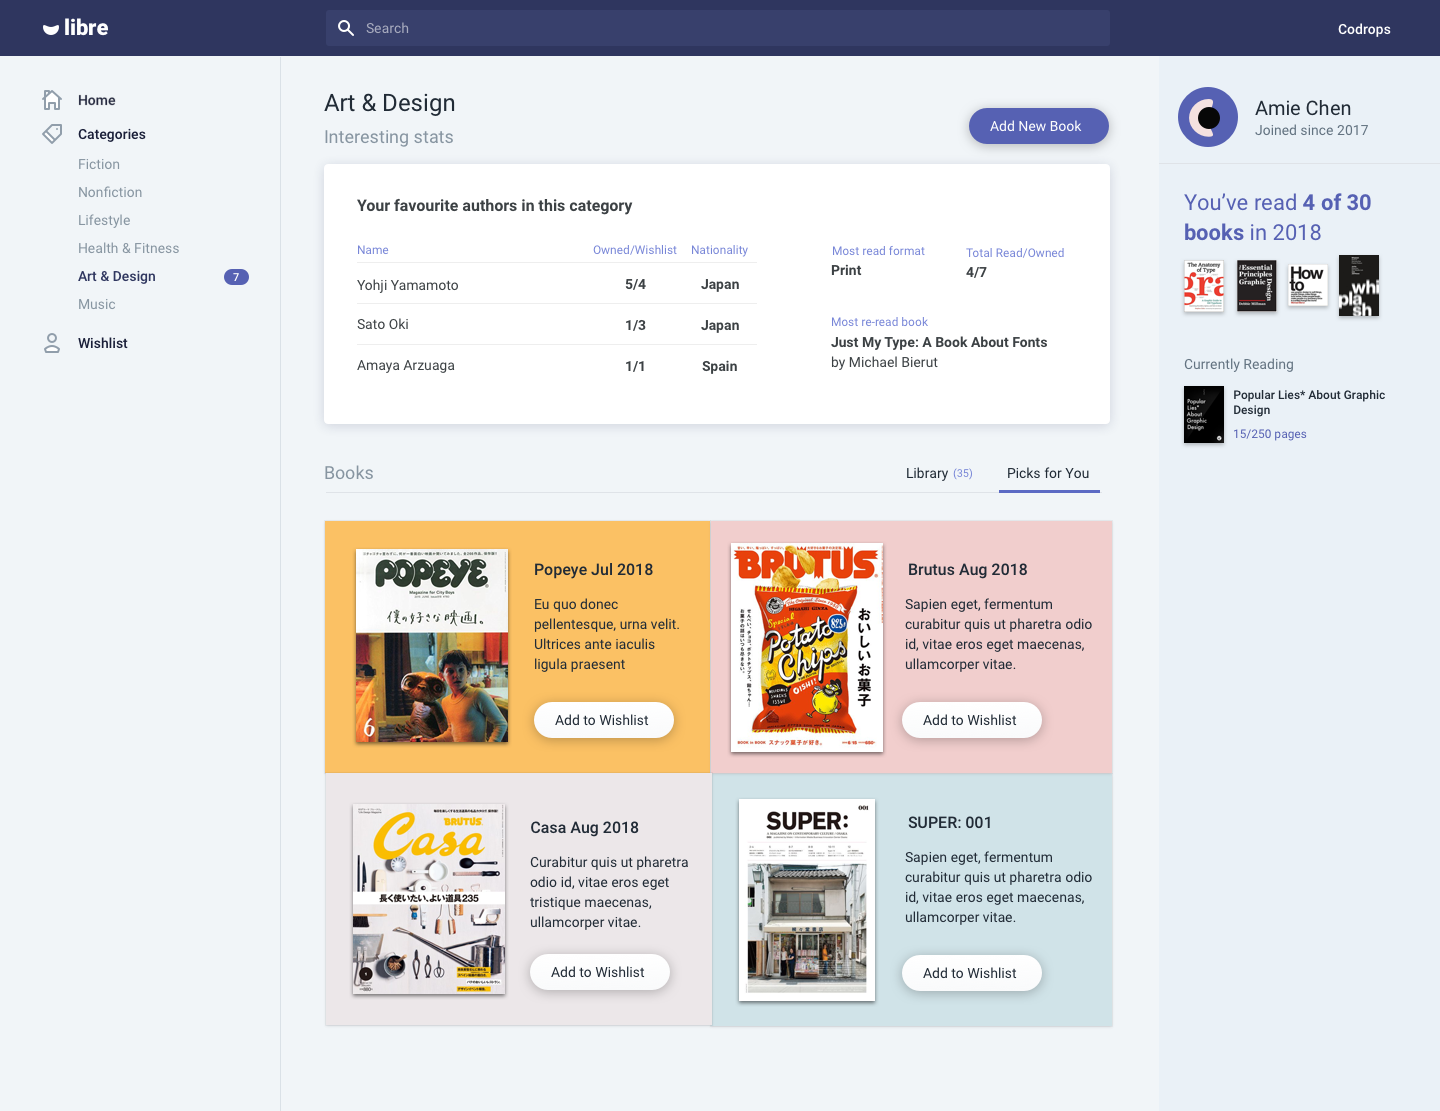Click the Print most read format value
Image resolution: width=1440 pixels, height=1111 pixels.
(846, 270)
